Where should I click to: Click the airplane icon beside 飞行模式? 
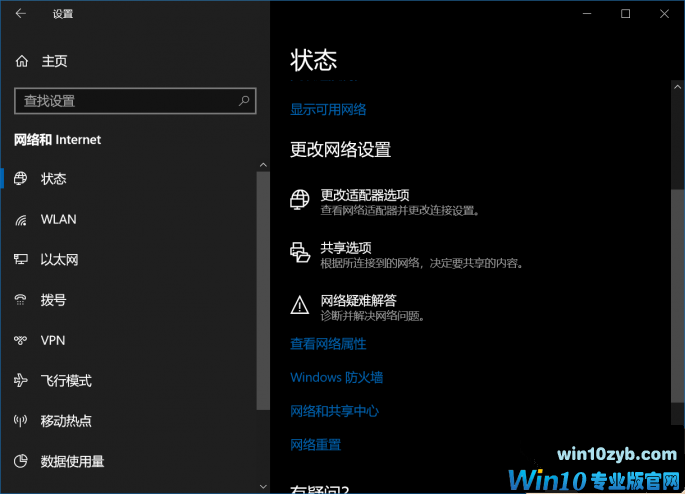click(x=21, y=380)
